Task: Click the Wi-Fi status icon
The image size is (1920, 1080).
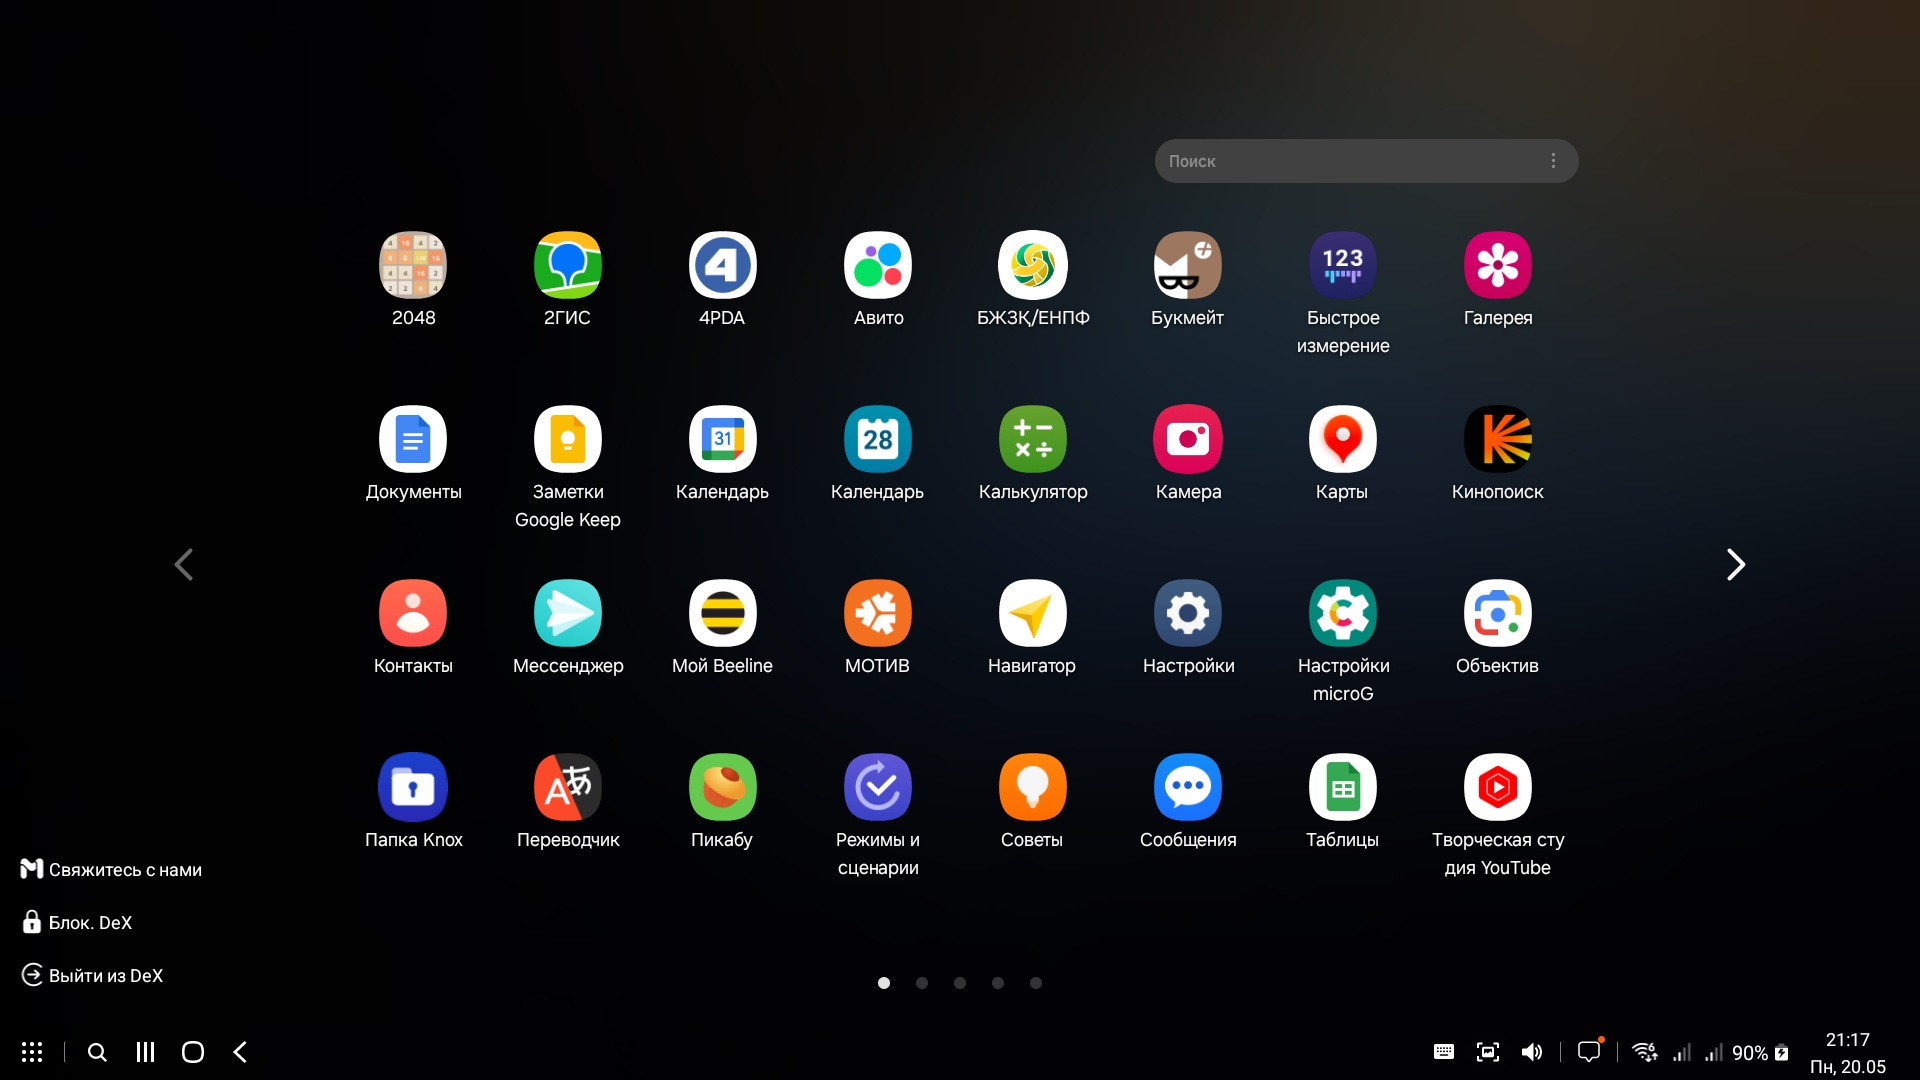Action: coord(1645,1052)
